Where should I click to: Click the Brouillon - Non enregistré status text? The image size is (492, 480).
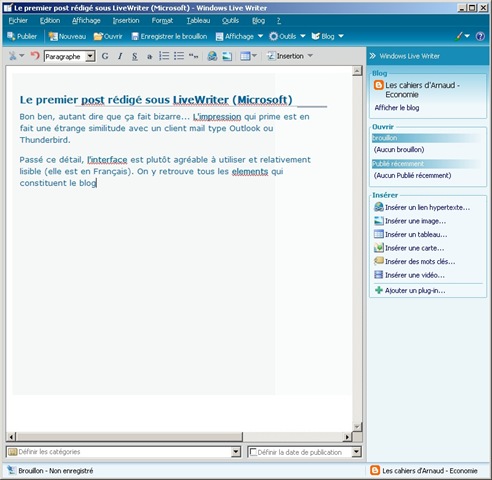click(x=56, y=471)
